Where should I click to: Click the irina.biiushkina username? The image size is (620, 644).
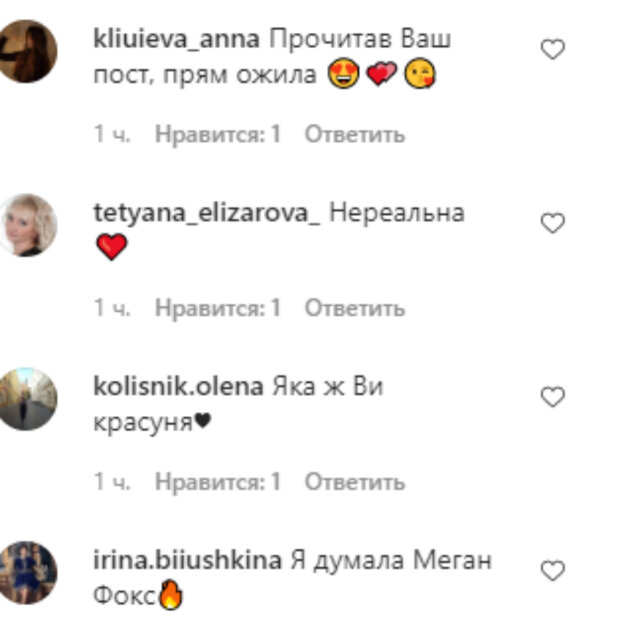click(x=188, y=560)
